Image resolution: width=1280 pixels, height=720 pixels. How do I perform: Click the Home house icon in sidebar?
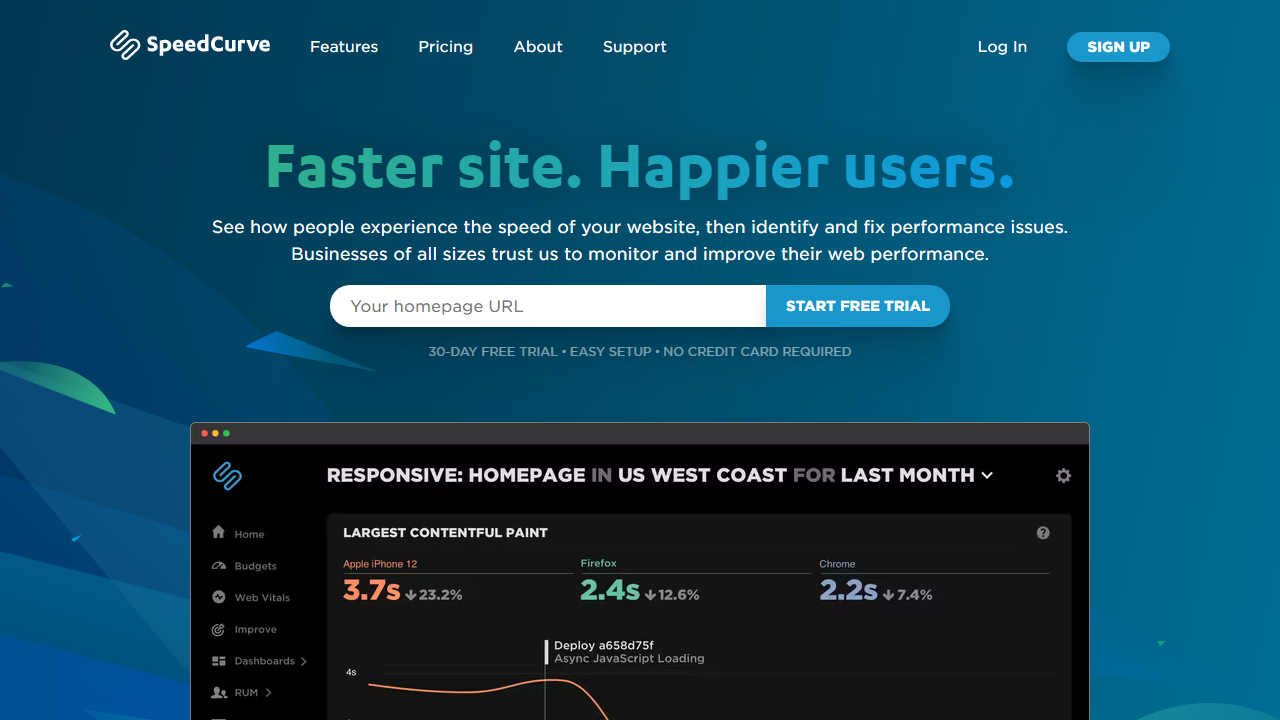(219, 533)
